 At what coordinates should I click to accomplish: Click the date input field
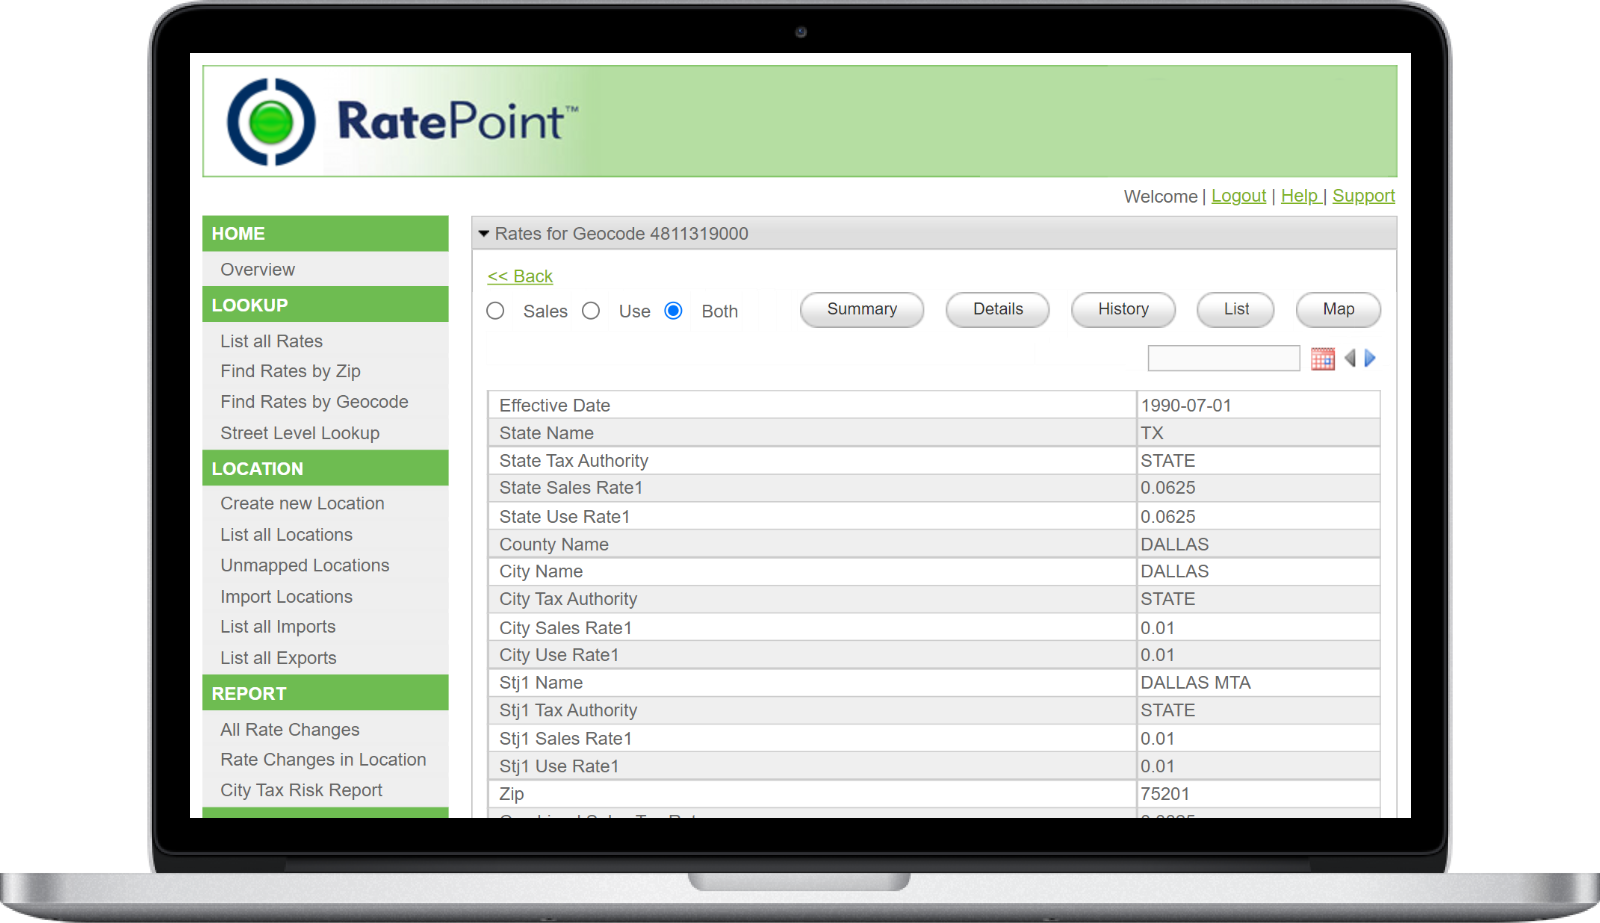(1222, 357)
